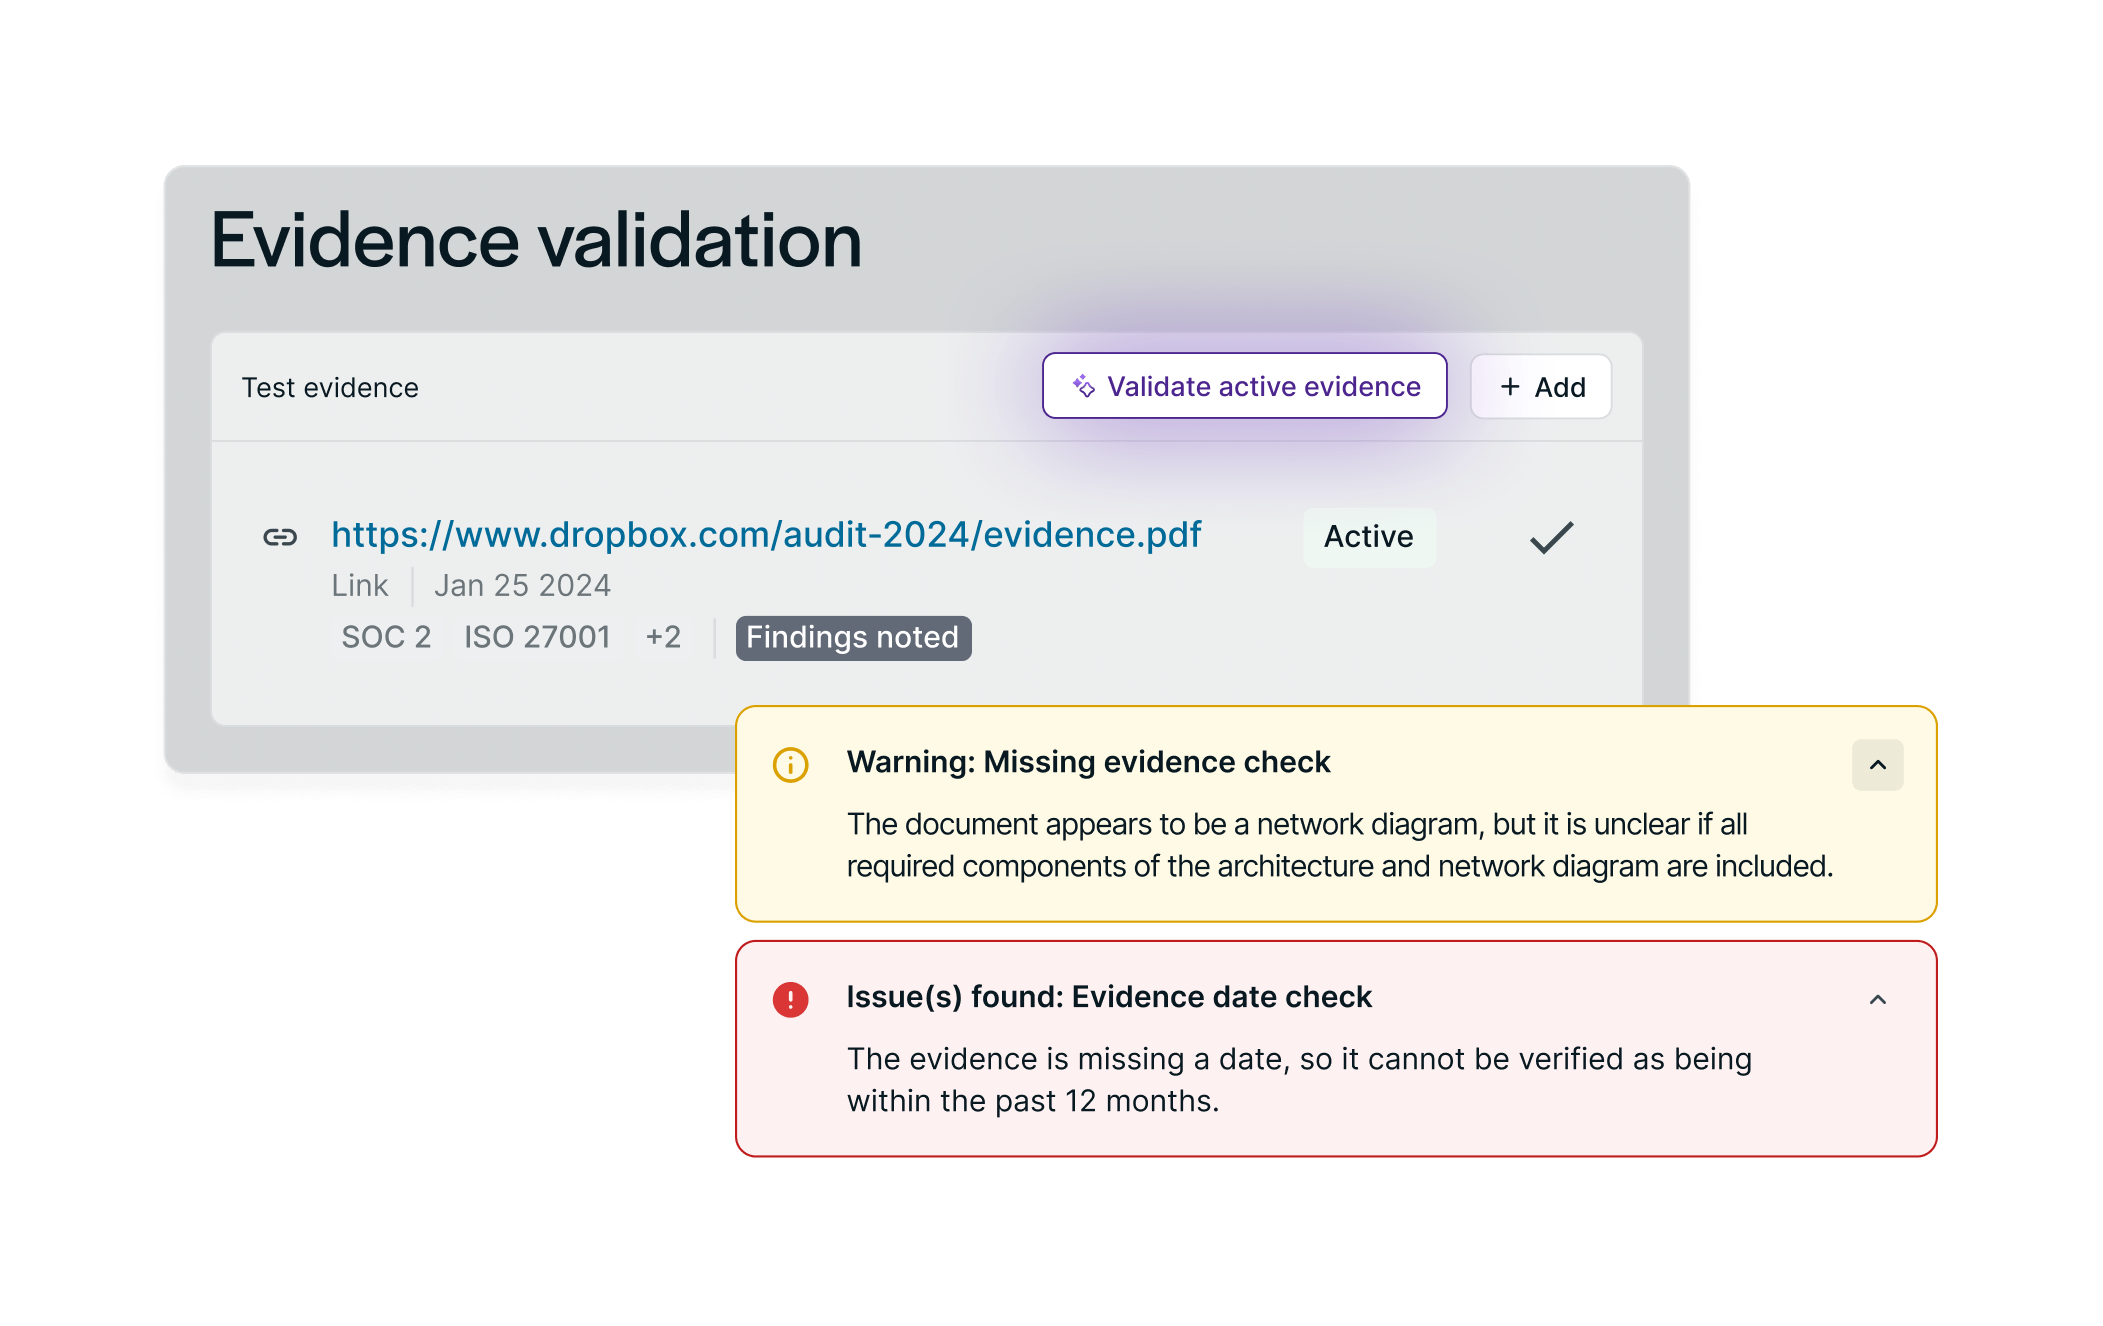The width and height of the screenshot is (2103, 1326).
Task: Expand the +2 additional frameworks tag
Action: tap(663, 637)
